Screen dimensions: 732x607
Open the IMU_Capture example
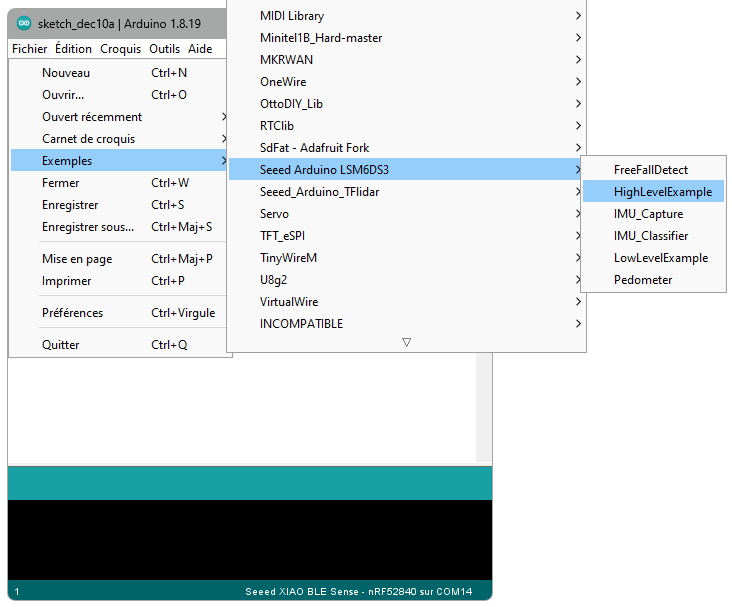(648, 214)
